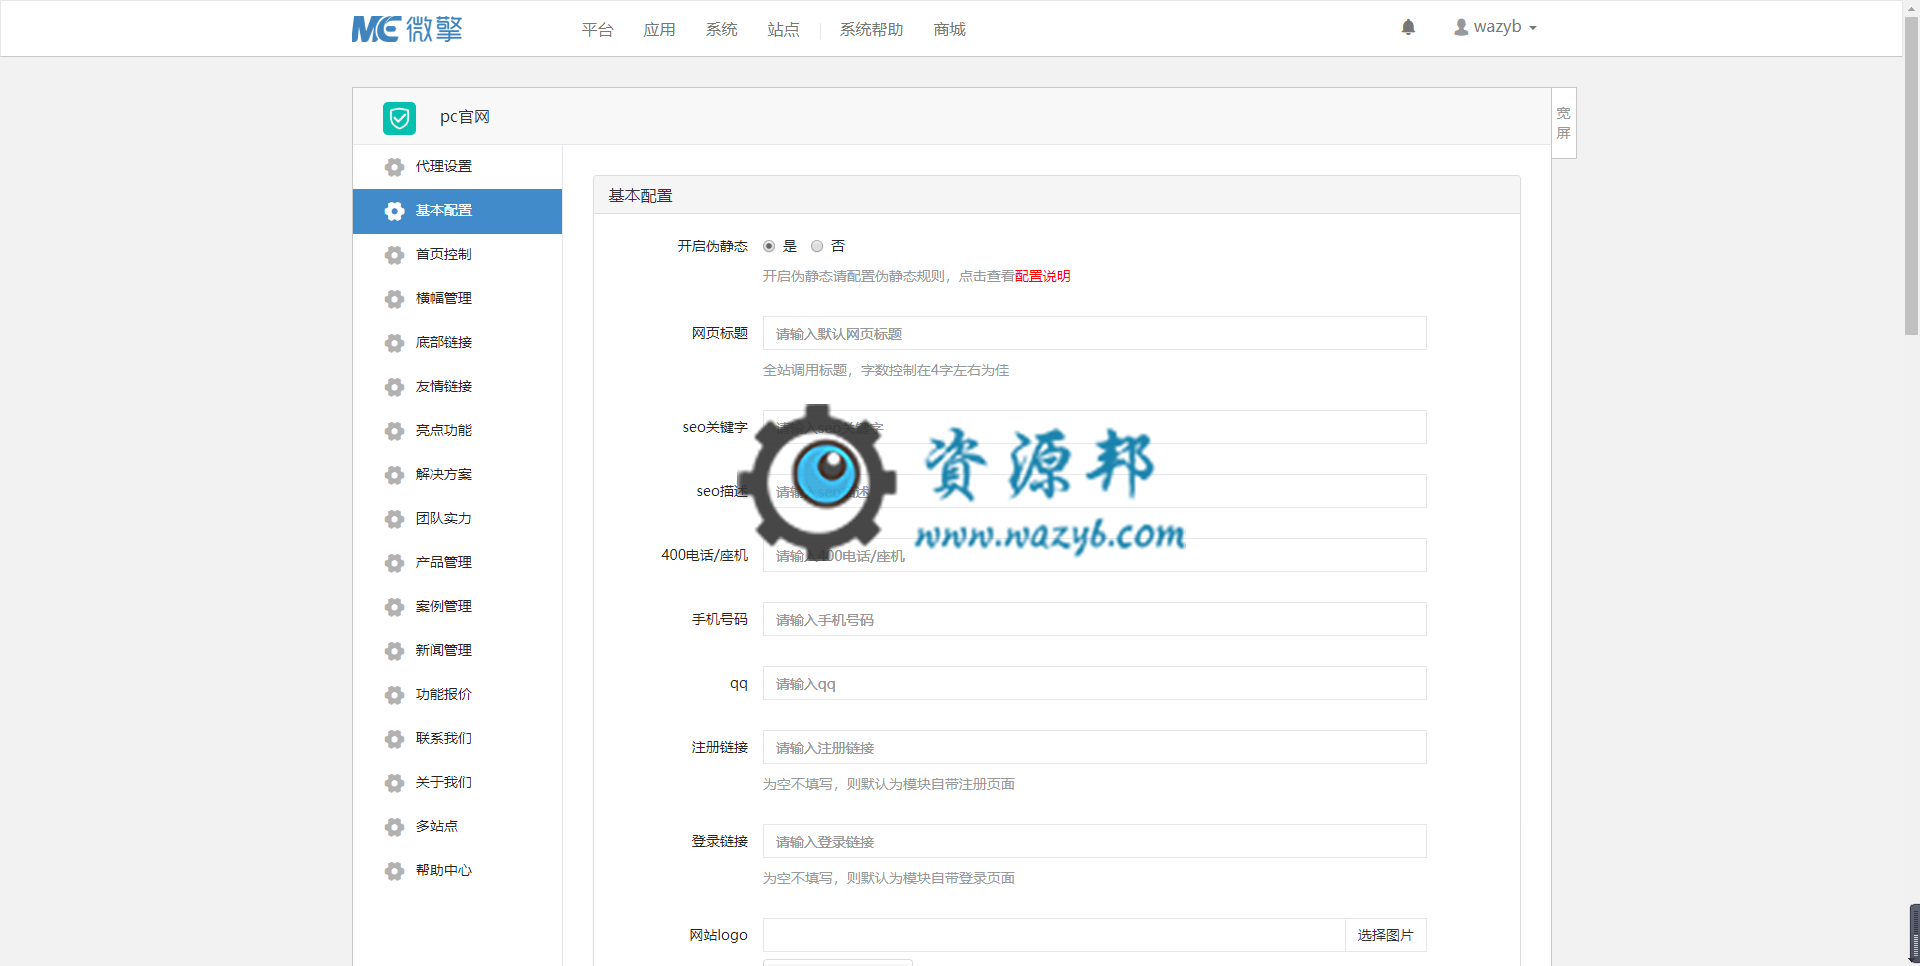This screenshot has width=1920, height=966.
Task: Click the gear icon beside 产品管理
Action: (x=395, y=563)
